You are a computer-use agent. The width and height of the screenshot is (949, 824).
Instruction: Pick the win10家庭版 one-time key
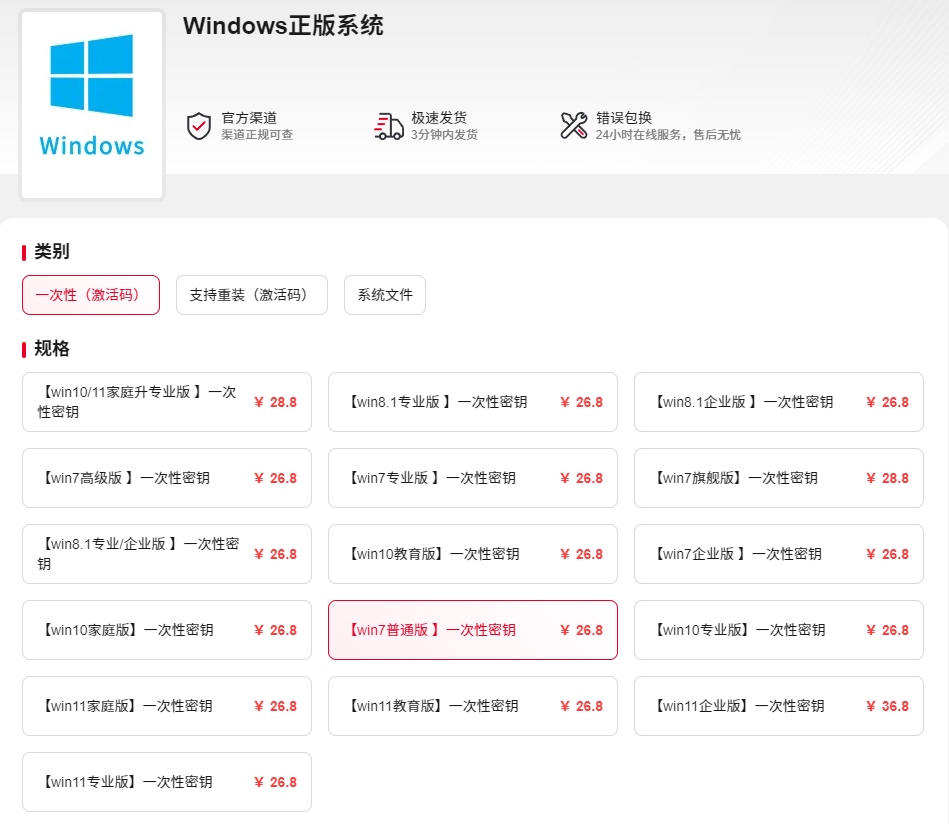pos(167,630)
